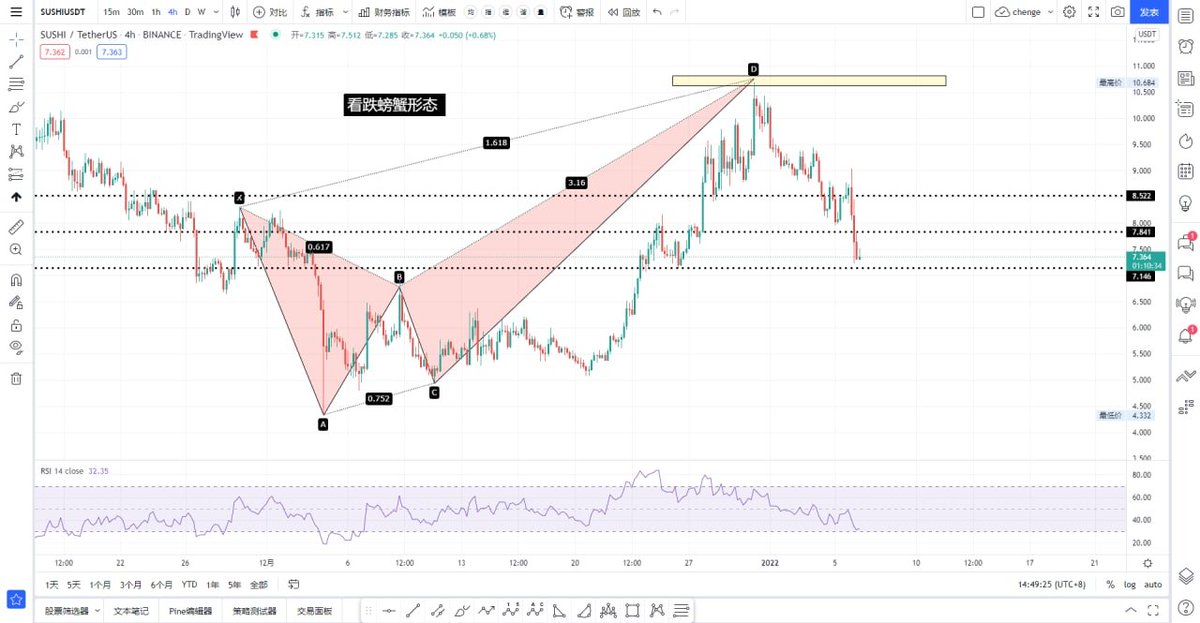Select the trend line drawing tool
The image size is (1200, 623).
(x=16, y=62)
